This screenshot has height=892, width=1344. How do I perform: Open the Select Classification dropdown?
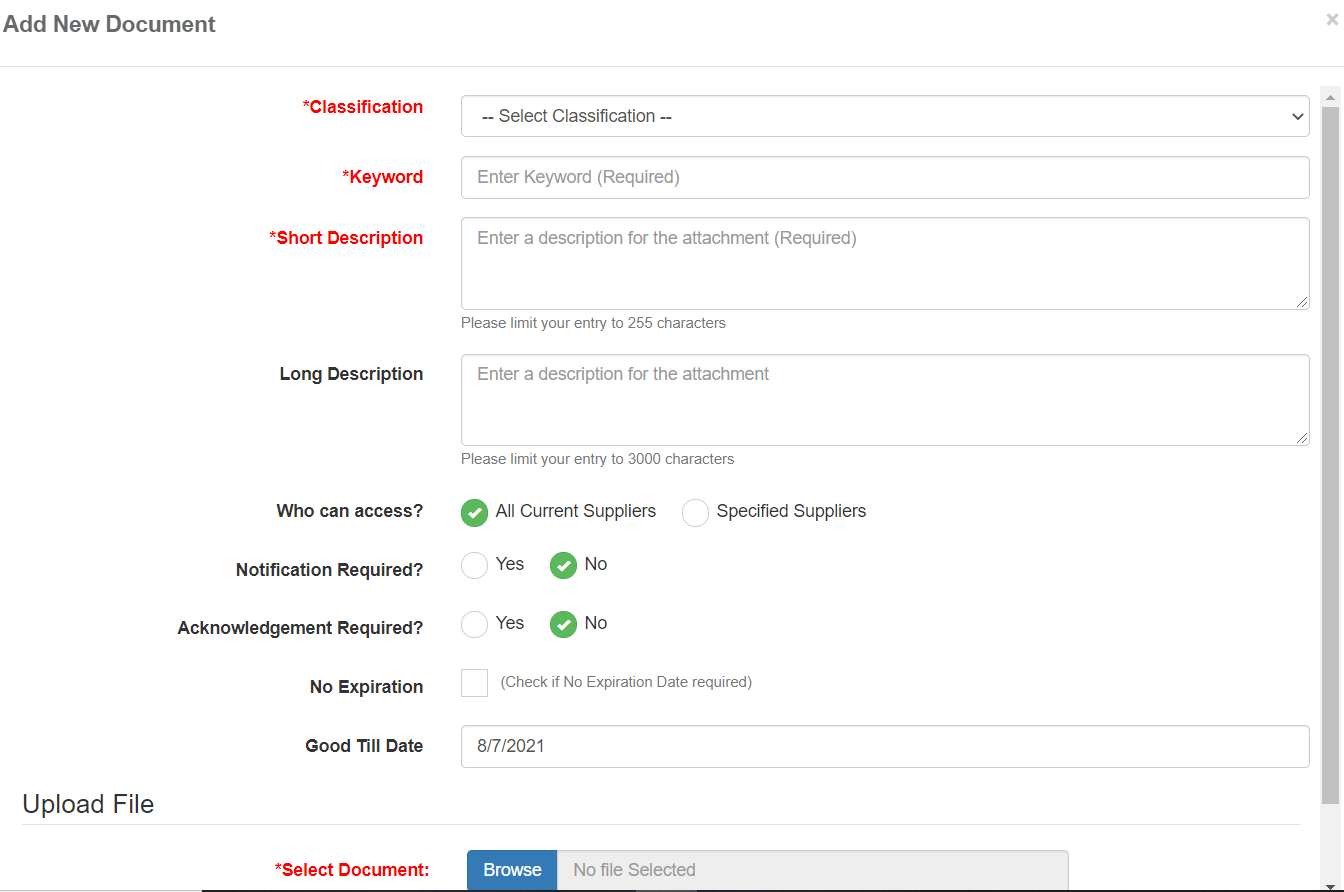pos(885,116)
